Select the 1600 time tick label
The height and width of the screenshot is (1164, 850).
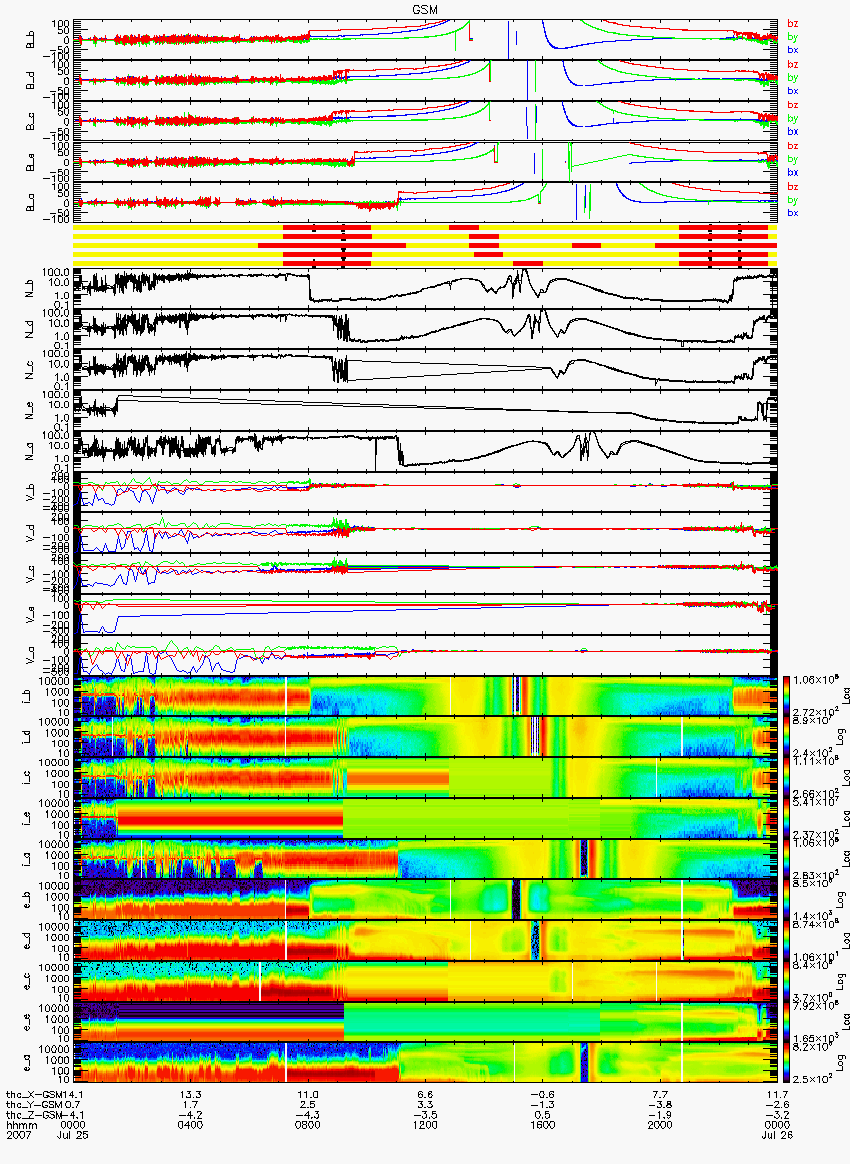[x=542, y=1125]
